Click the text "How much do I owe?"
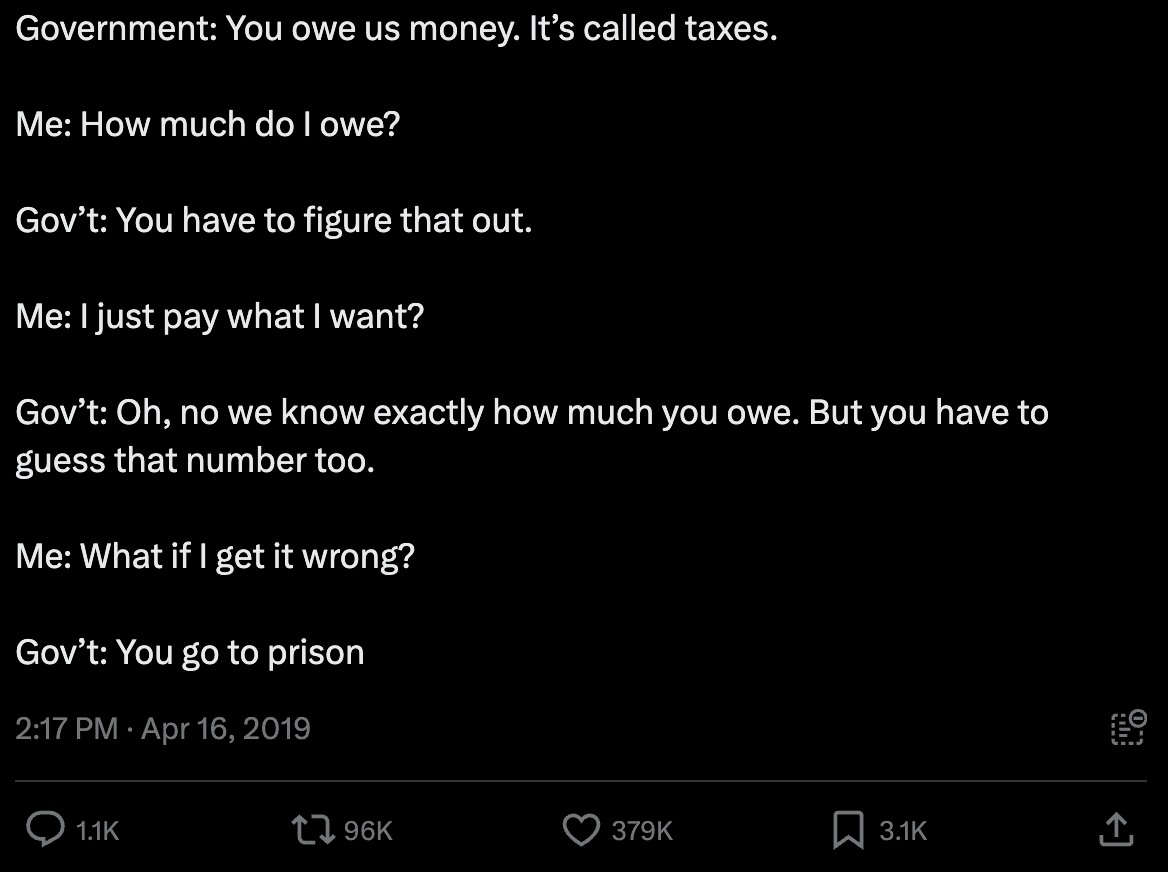This screenshot has height=872, width=1168. (x=240, y=124)
